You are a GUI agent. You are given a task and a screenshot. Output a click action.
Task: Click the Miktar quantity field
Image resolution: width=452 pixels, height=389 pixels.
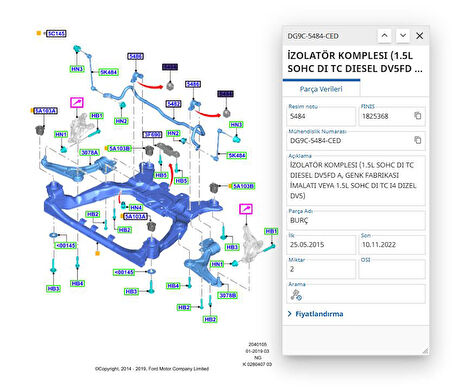pyautogui.click(x=322, y=269)
